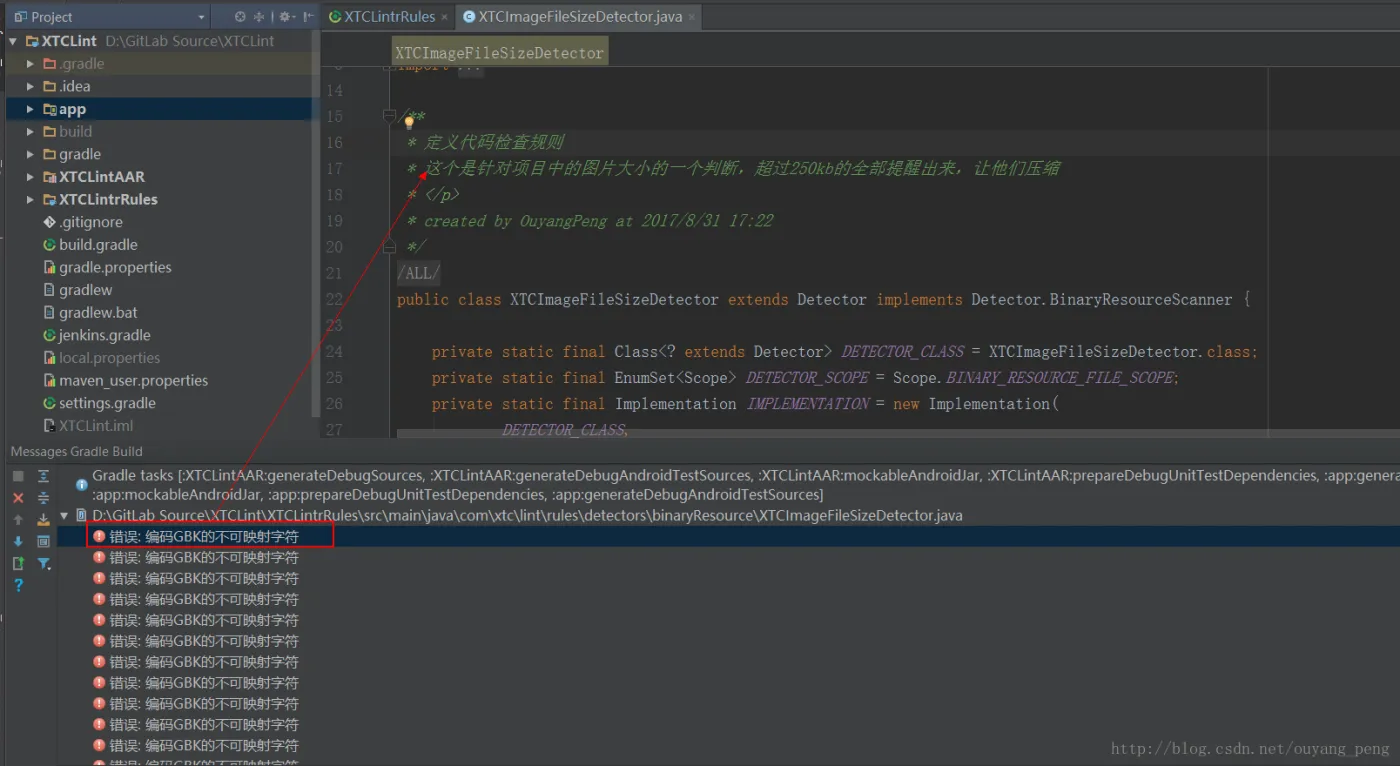
Task: Toggle console output view in Messages
Action: click(x=43, y=541)
